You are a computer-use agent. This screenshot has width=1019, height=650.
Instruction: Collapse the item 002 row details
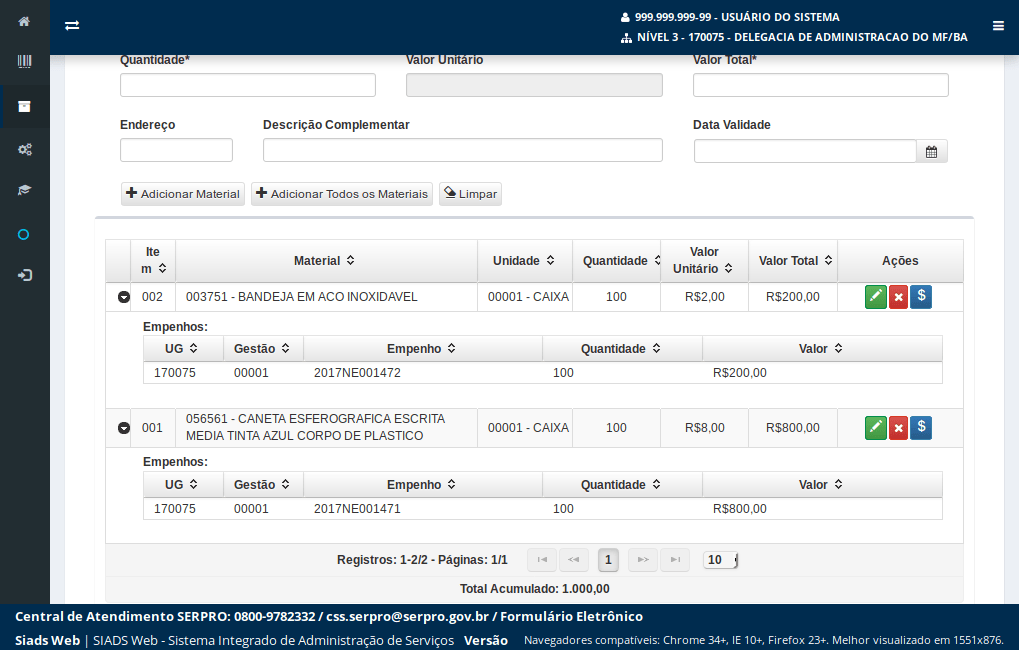pyautogui.click(x=123, y=297)
